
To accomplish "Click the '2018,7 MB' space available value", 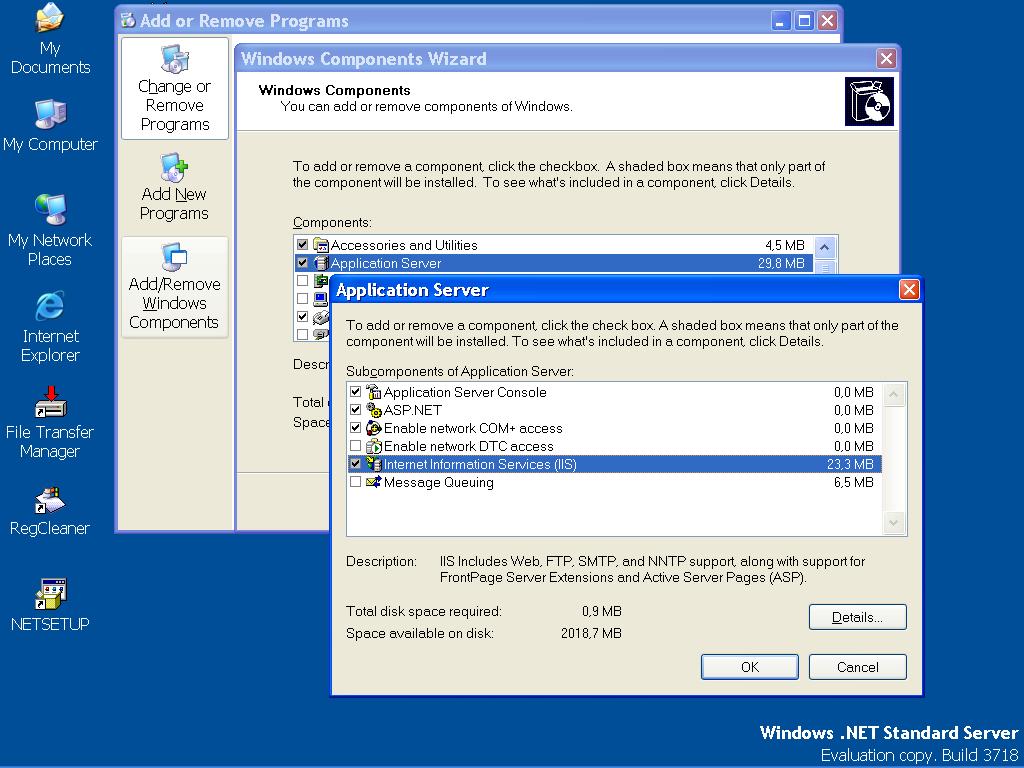I will coord(591,633).
